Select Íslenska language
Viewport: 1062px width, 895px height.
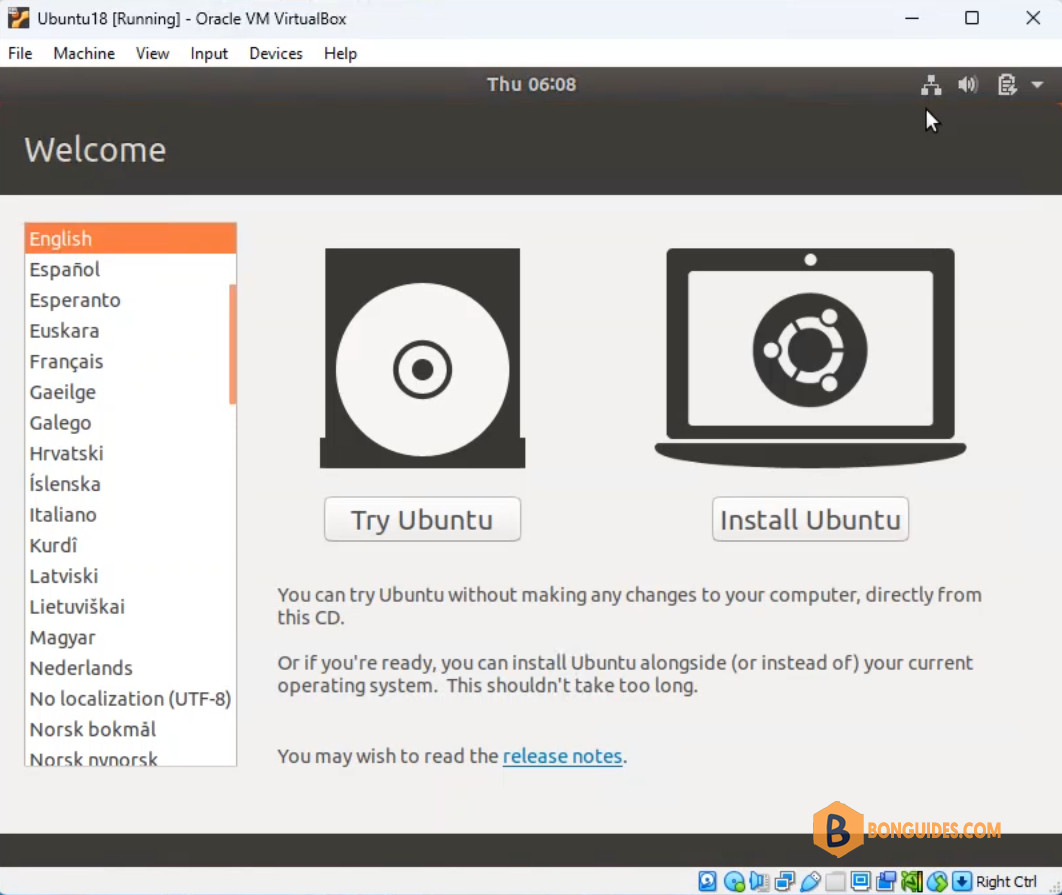click(x=131, y=484)
